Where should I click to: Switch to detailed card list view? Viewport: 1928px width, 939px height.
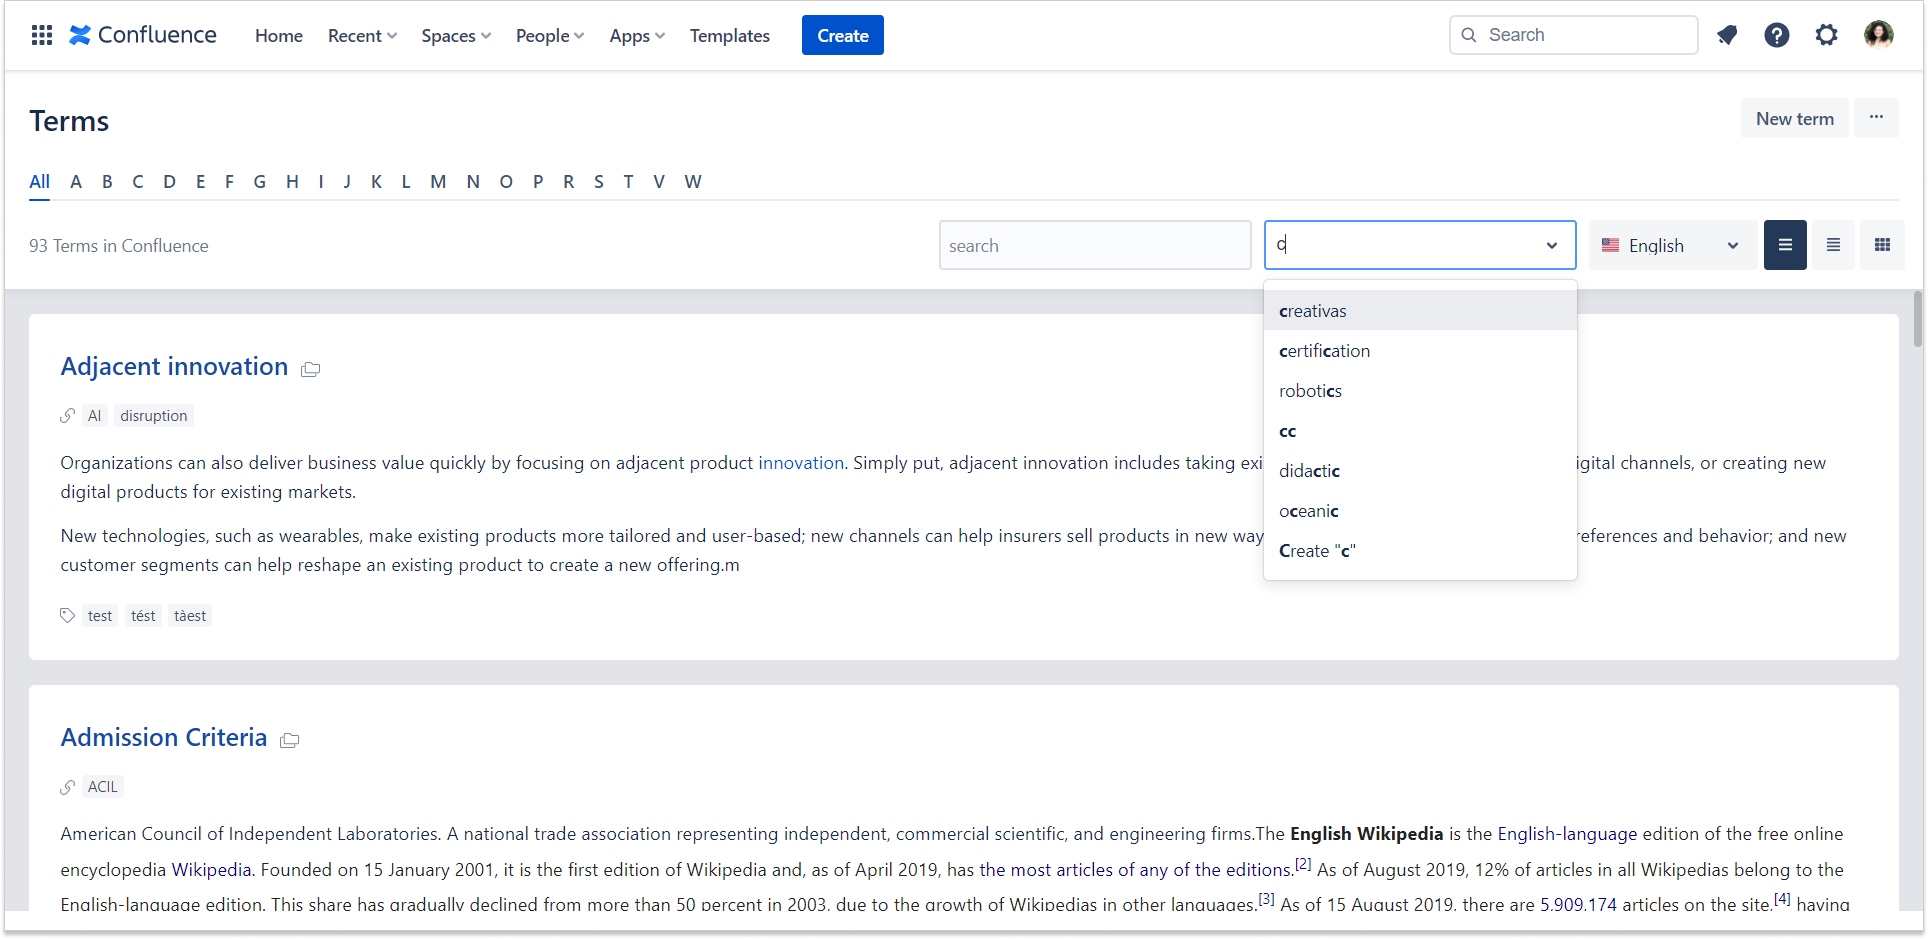coord(1785,245)
